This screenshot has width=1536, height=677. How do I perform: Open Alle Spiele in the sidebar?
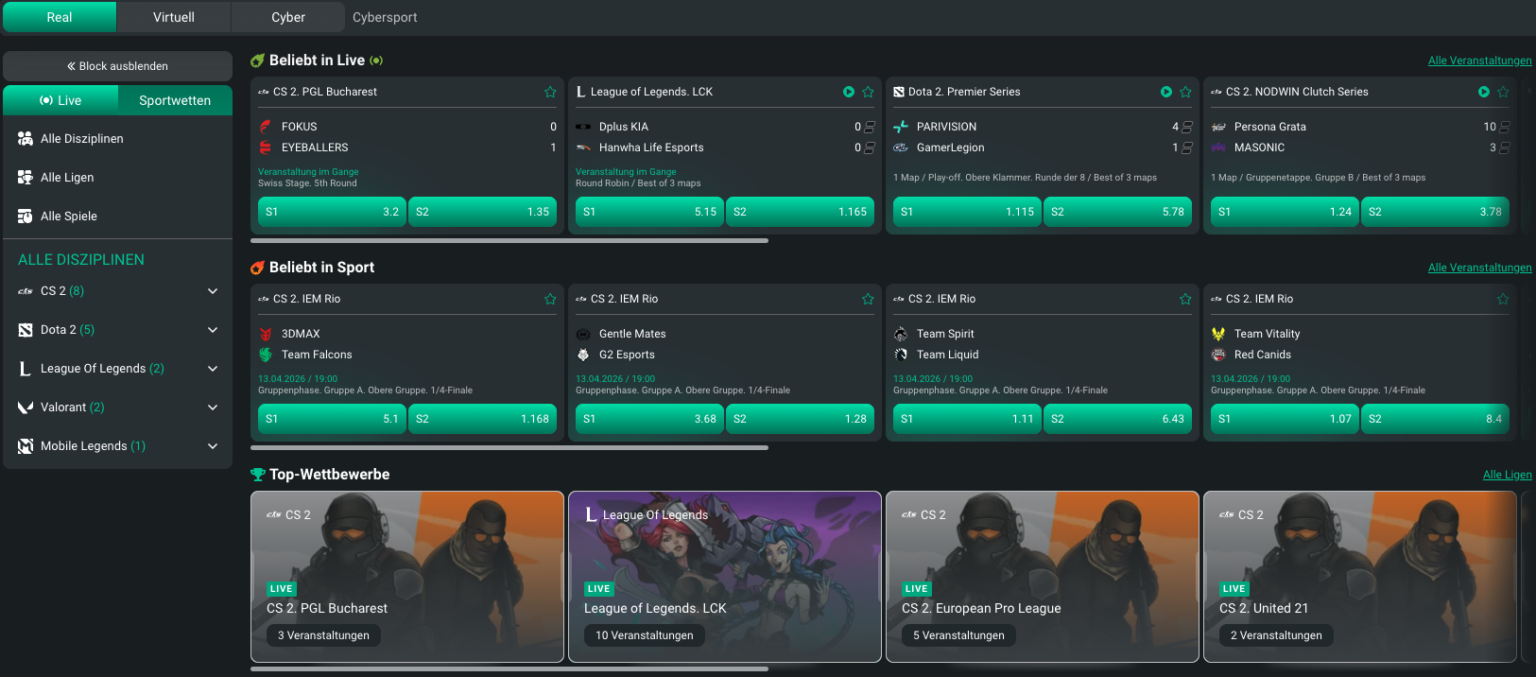(118, 216)
